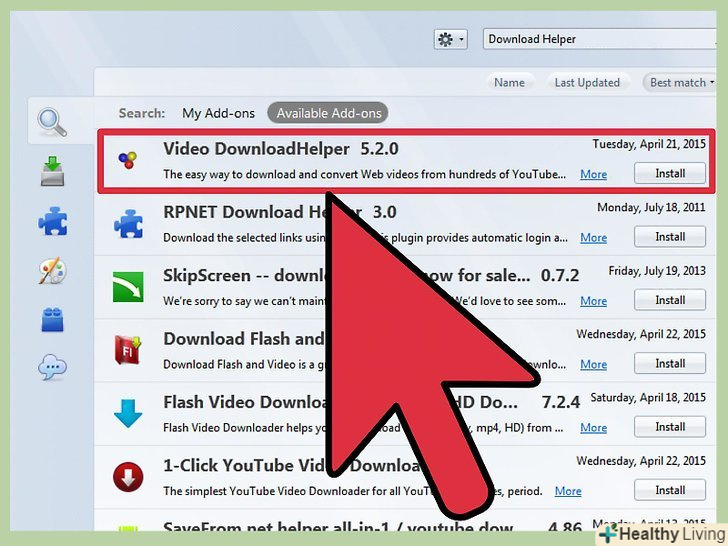Image resolution: width=728 pixels, height=546 pixels.
Task: Open the Search pane magnifier icon
Action: coord(52,122)
